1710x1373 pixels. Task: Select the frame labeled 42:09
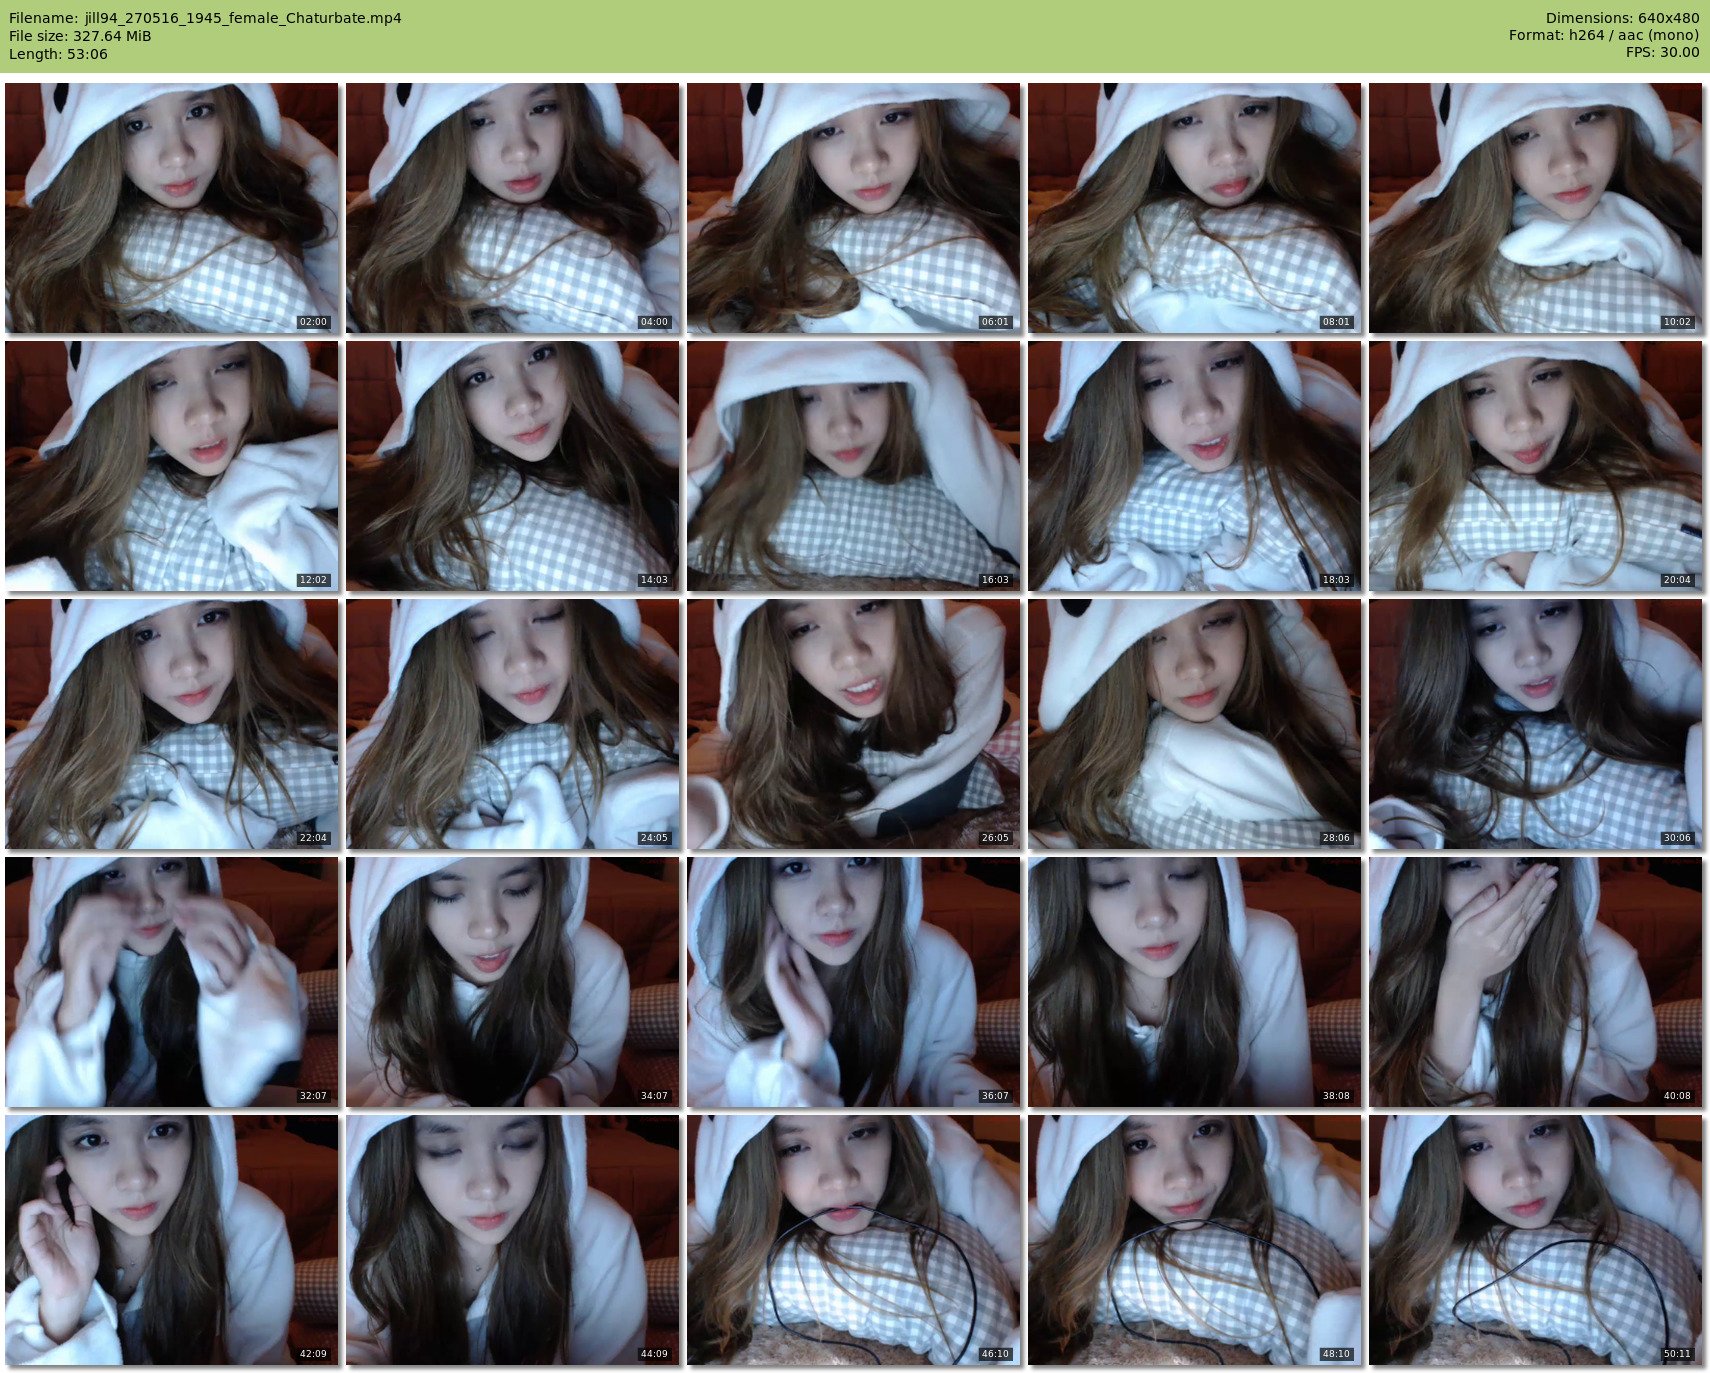[171, 1240]
